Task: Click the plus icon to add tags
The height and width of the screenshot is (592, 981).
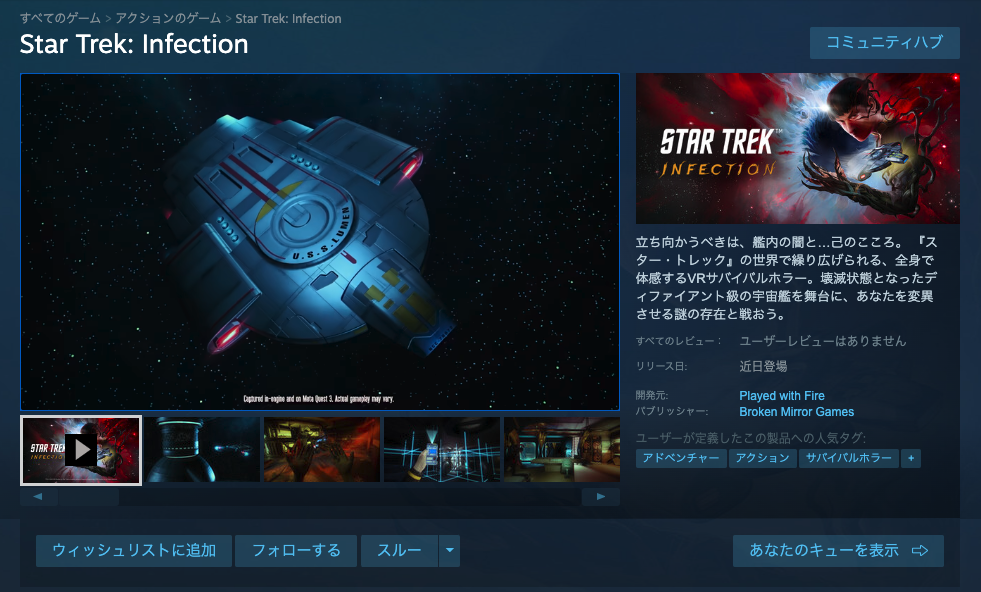Action: (x=911, y=458)
